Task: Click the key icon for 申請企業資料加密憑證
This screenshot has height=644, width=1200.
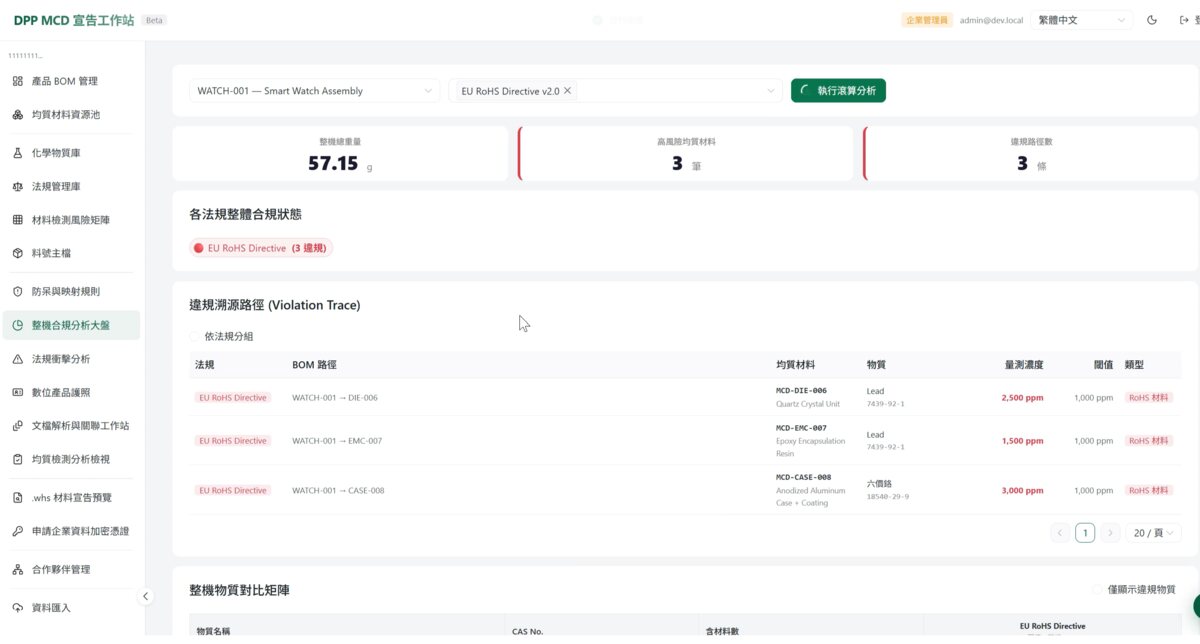Action: click(x=18, y=531)
